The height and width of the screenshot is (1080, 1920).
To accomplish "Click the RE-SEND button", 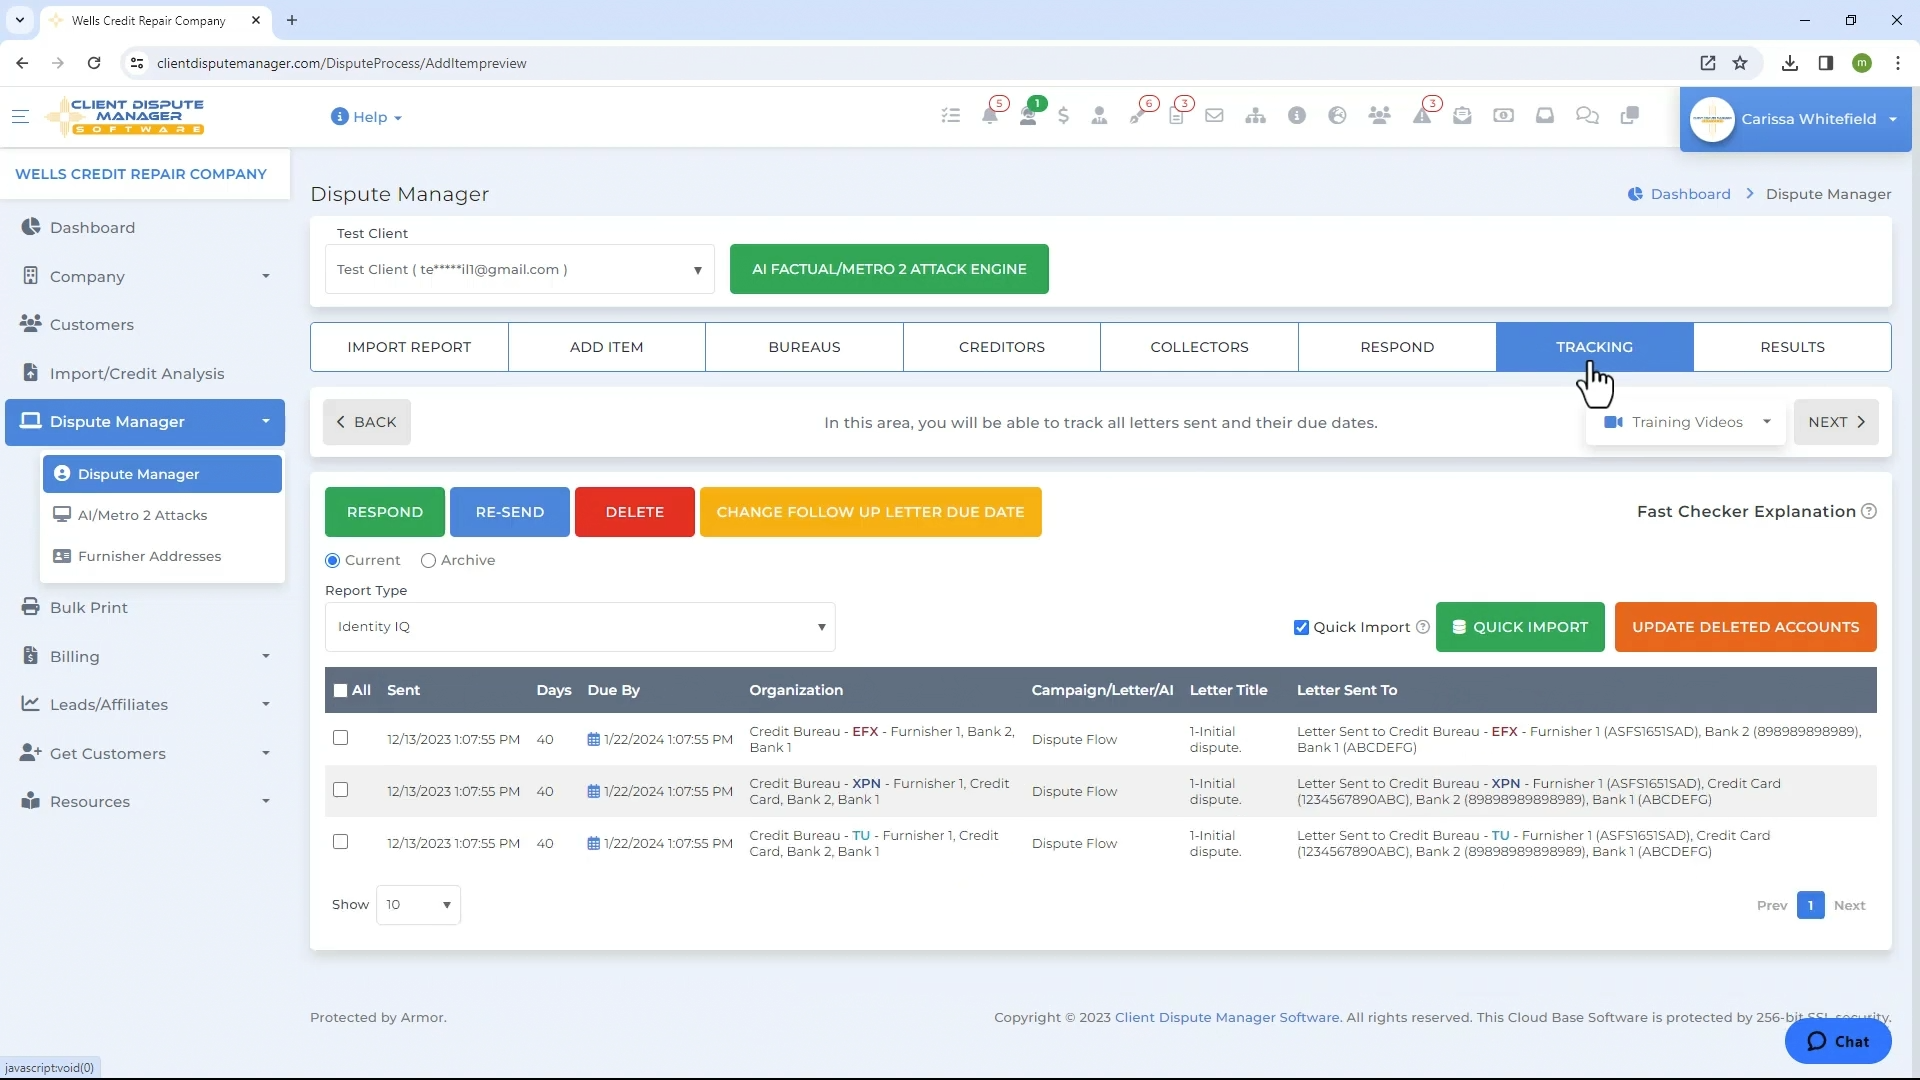I will 510,512.
